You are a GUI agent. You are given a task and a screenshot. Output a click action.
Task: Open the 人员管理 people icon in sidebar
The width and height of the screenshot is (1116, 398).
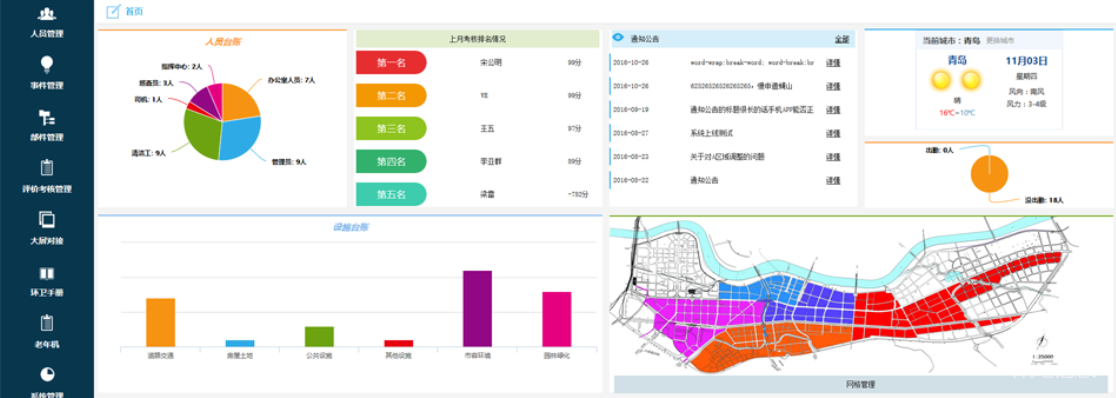47,14
